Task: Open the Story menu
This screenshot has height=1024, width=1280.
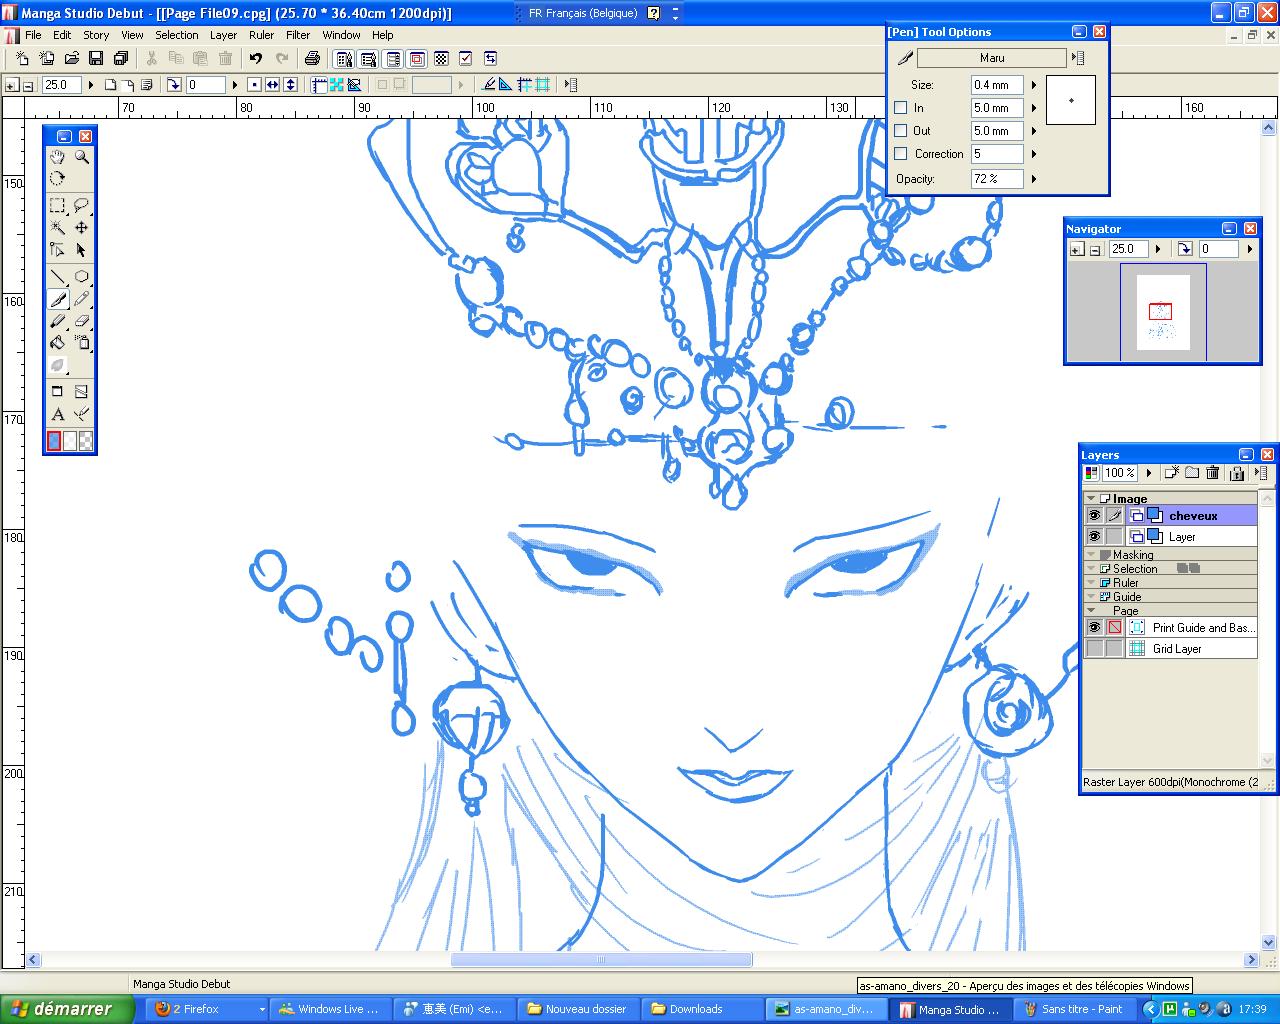Action: (96, 35)
